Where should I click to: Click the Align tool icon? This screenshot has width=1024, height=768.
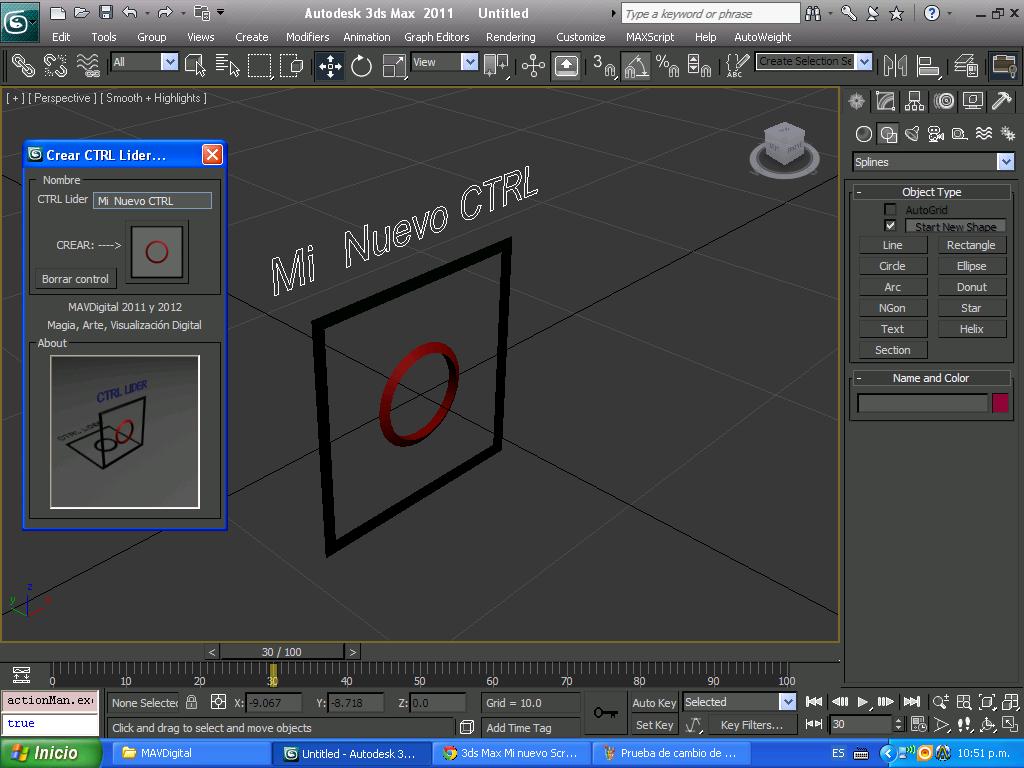[x=927, y=65]
